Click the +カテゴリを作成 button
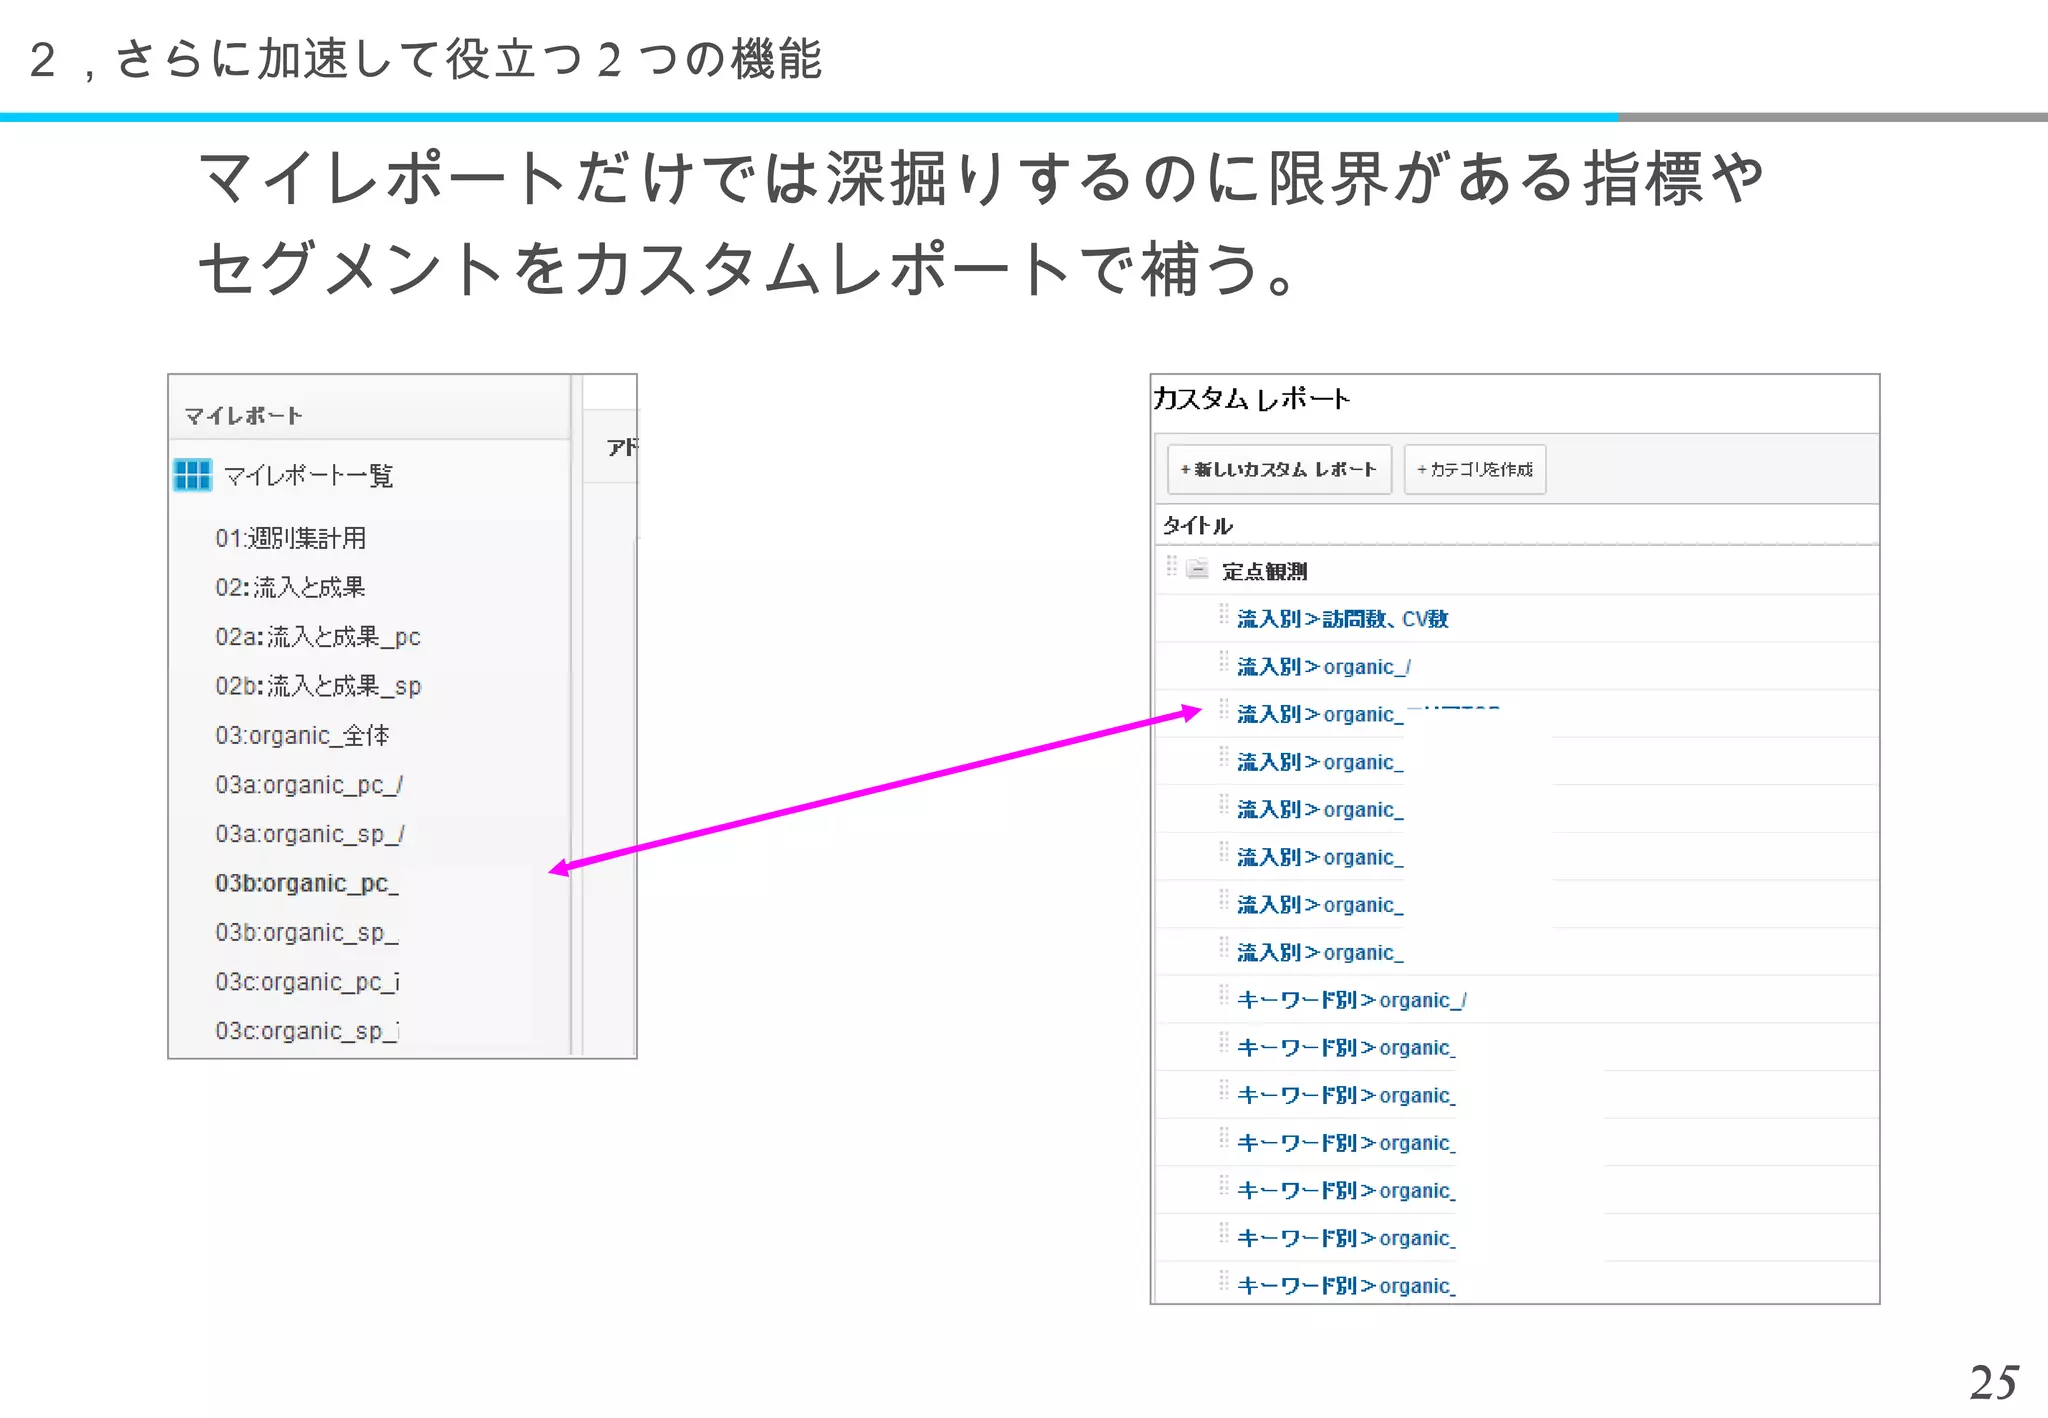2048x1418 pixels. point(1475,469)
